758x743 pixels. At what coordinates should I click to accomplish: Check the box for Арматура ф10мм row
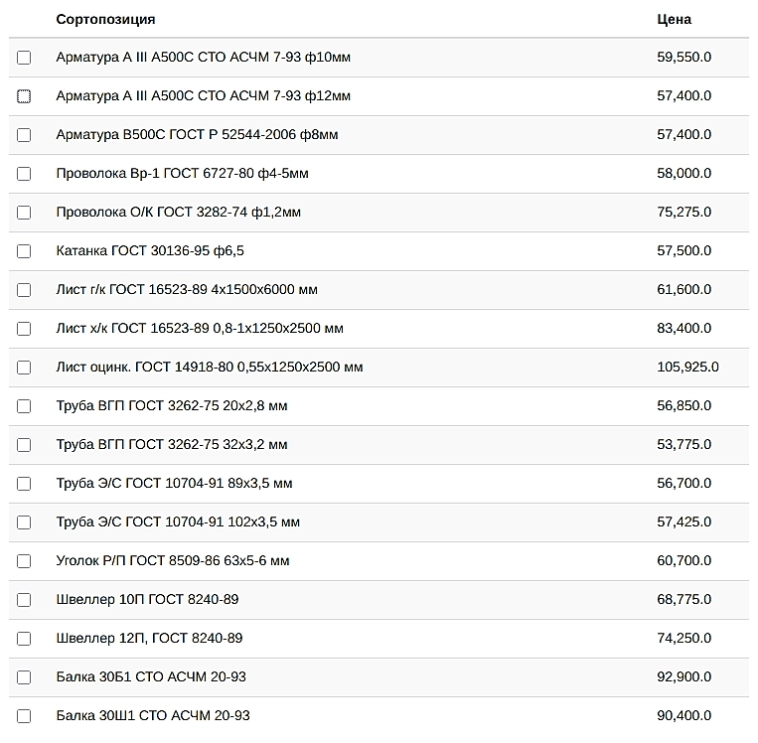pos(24,58)
